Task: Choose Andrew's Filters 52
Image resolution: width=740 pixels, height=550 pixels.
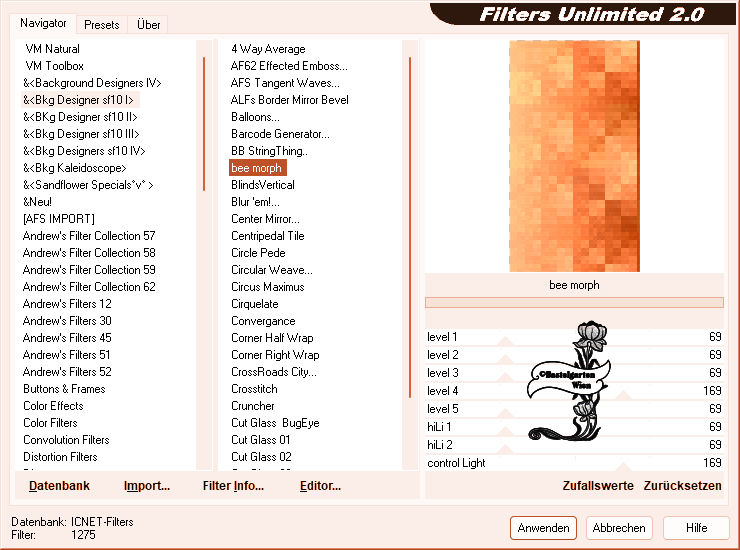Action: [67, 372]
